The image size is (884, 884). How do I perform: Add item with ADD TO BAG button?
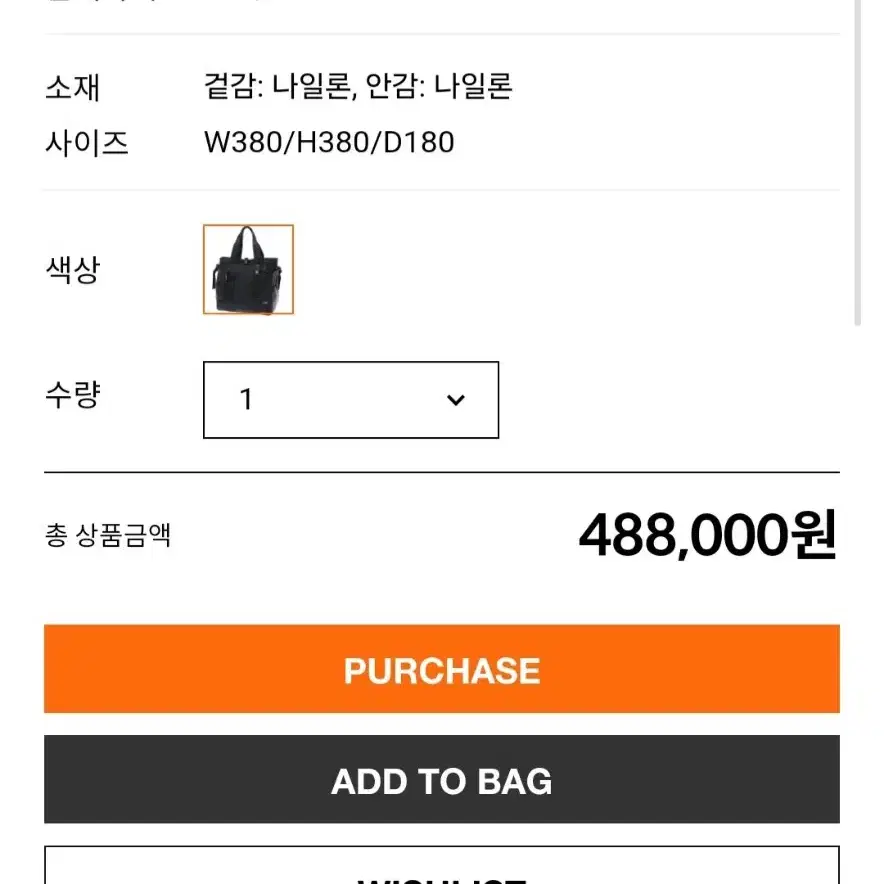[441, 779]
